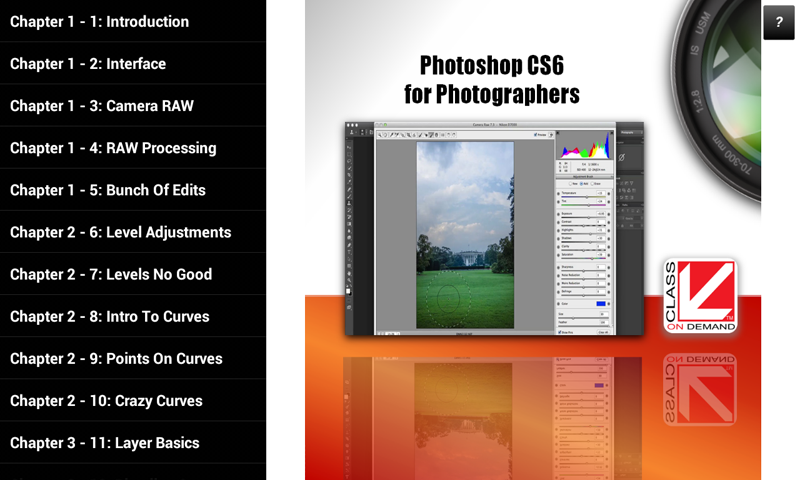Open Chapter 1 - 5: Bunch Of Edits
Screen dimensions: 800x480
pyautogui.click(x=133, y=190)
